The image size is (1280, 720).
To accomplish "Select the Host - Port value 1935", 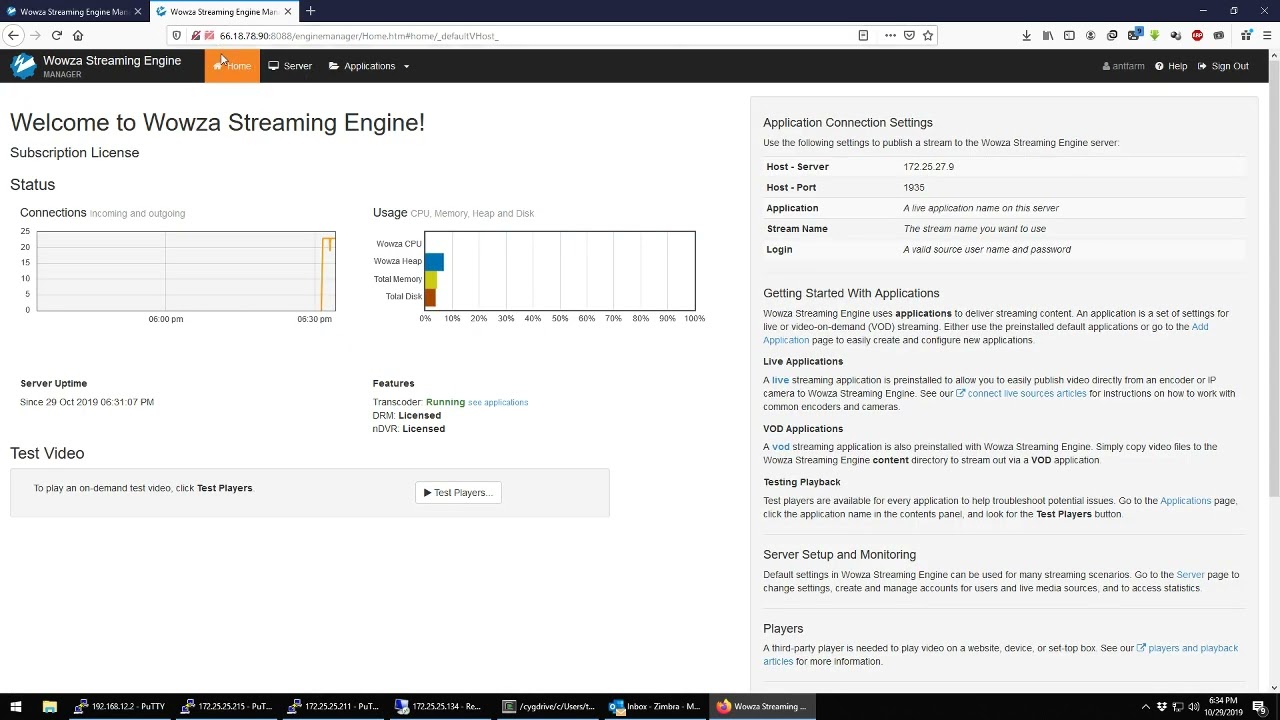I will (x=914, y=187).
